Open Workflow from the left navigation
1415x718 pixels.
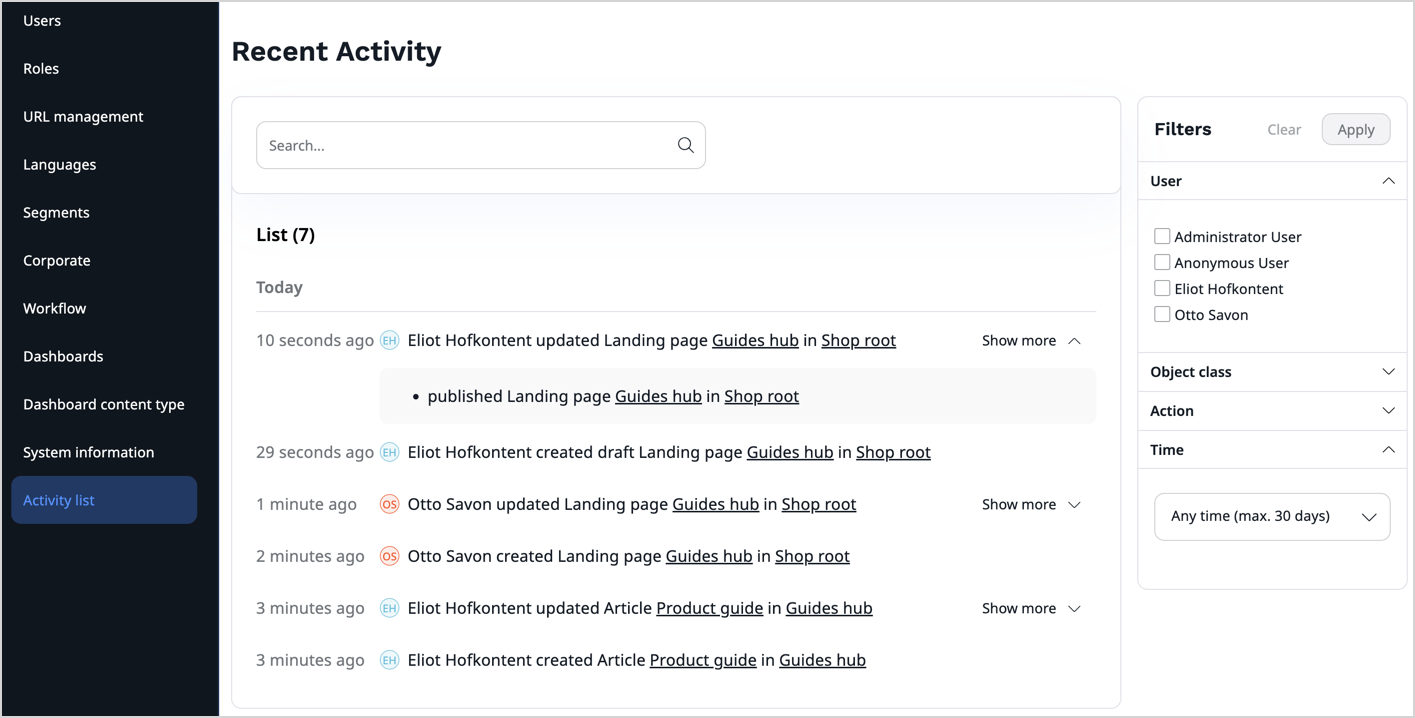(x=54, y=308)
